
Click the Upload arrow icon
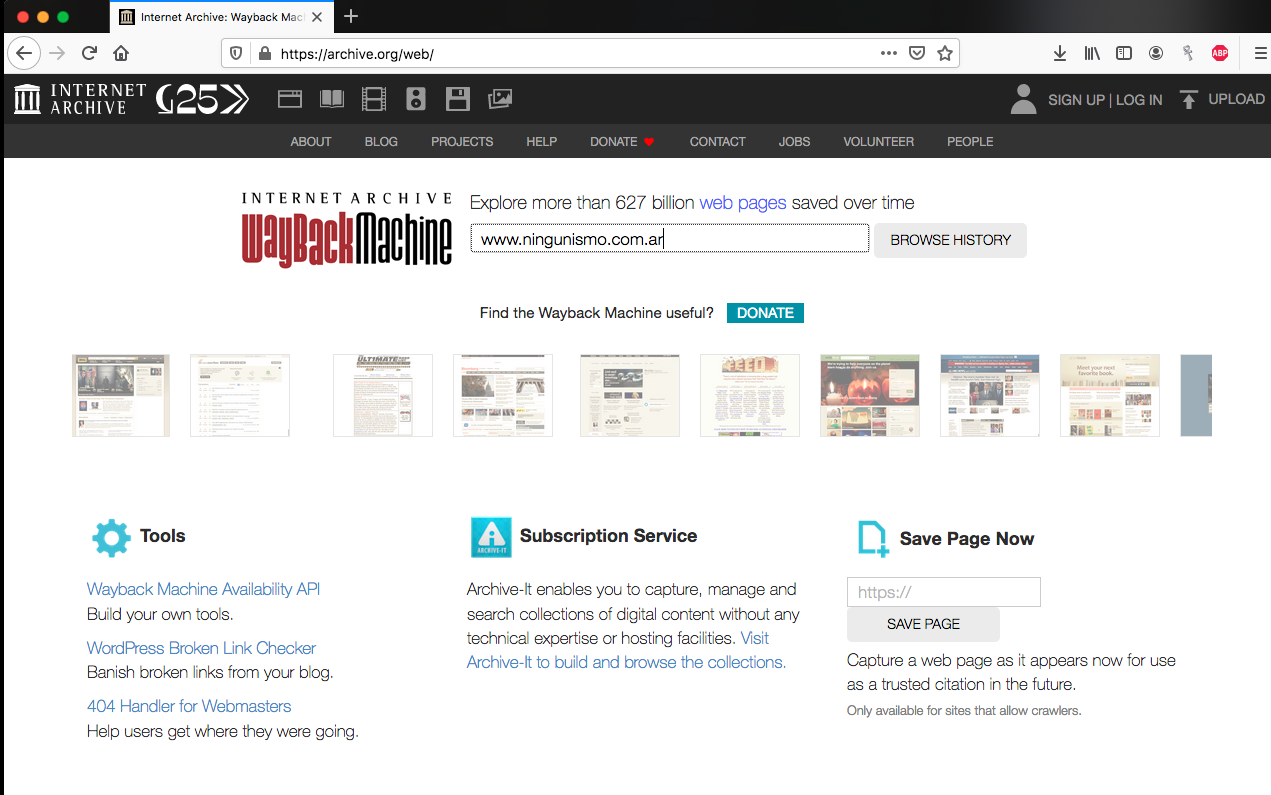tap(1188, 99)
